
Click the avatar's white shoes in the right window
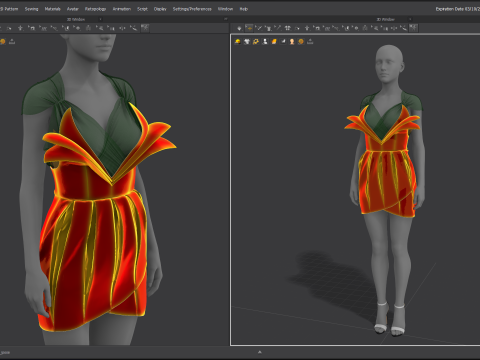point(389,319)
